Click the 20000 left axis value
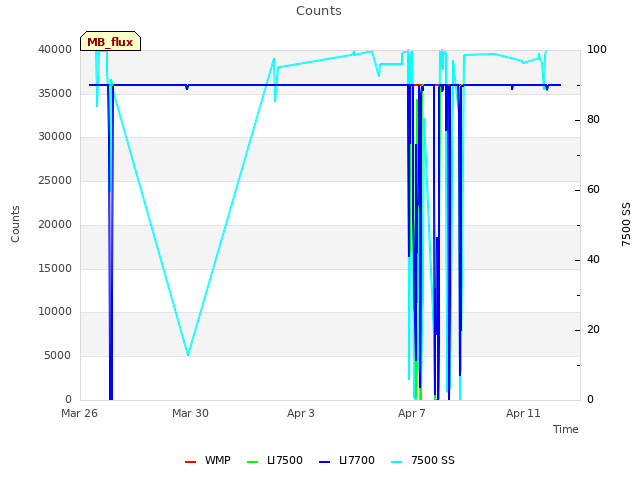 click(x=55, y=224)
